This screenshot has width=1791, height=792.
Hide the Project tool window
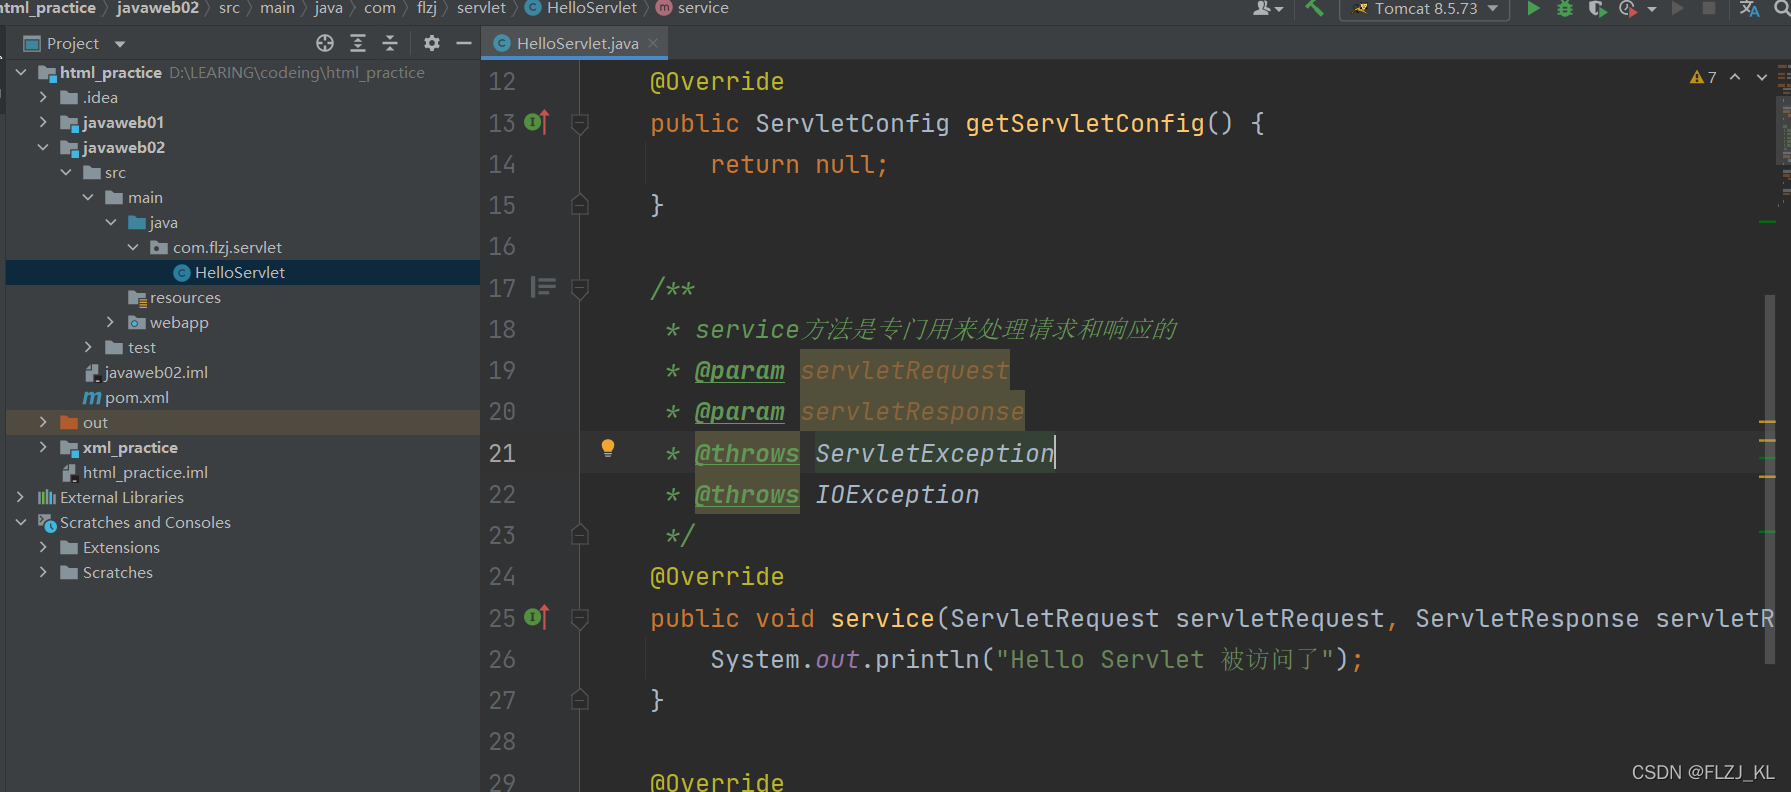pos(464,43)
